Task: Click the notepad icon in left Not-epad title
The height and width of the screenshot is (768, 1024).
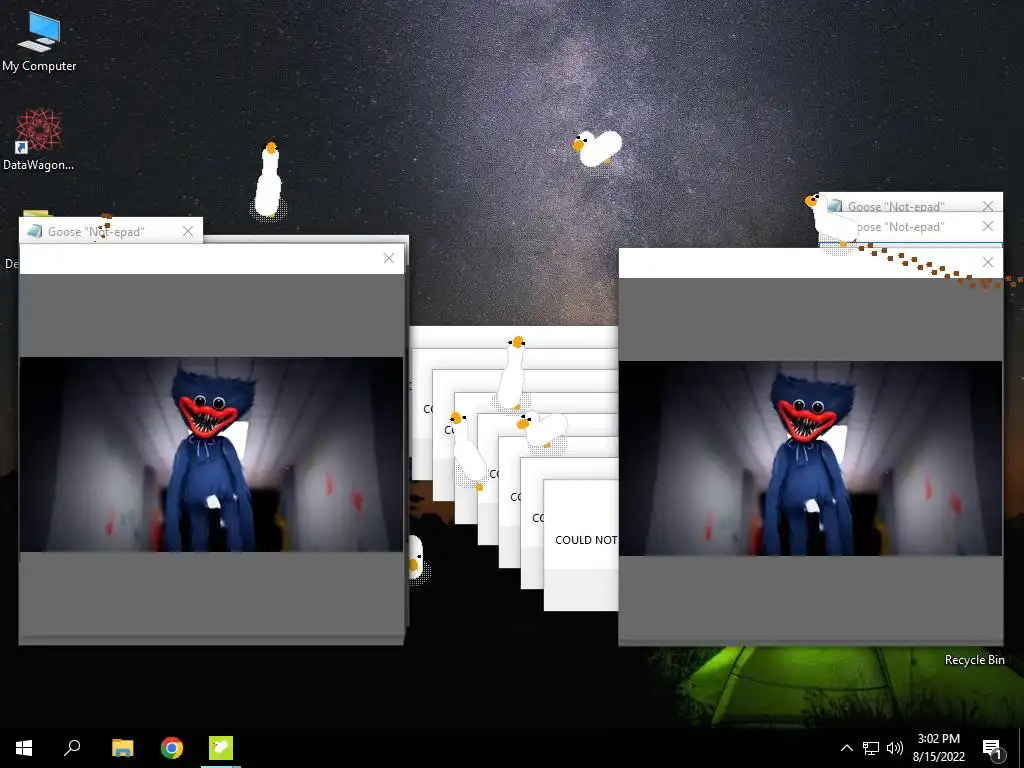Action: (x=35, y=231)
